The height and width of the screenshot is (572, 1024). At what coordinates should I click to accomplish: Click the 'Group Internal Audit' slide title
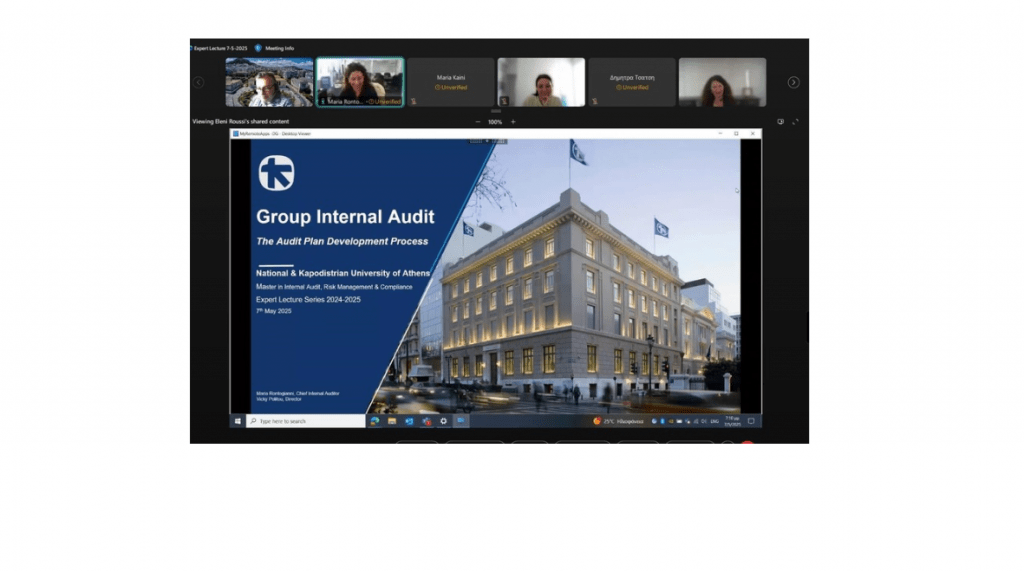click(345, 217)
